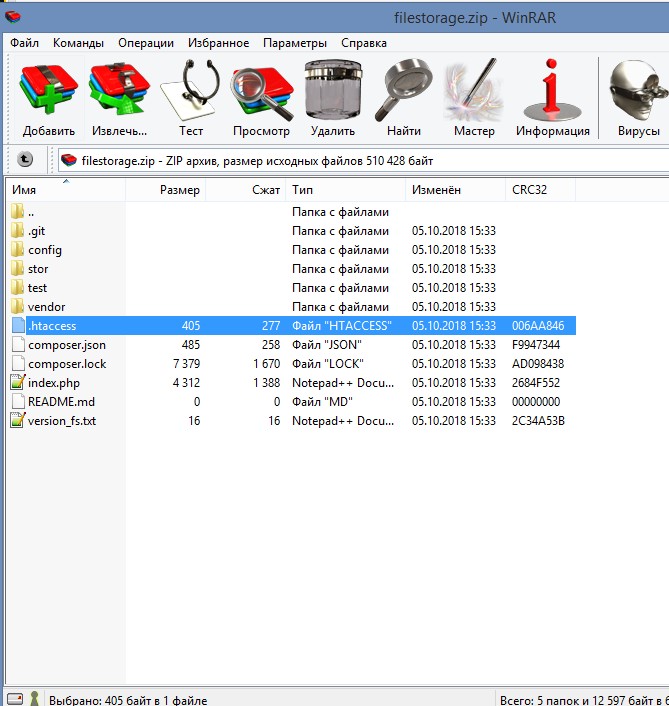
Task: Click the Удалить (Delete) jar icon
Action: click(333, 89)
